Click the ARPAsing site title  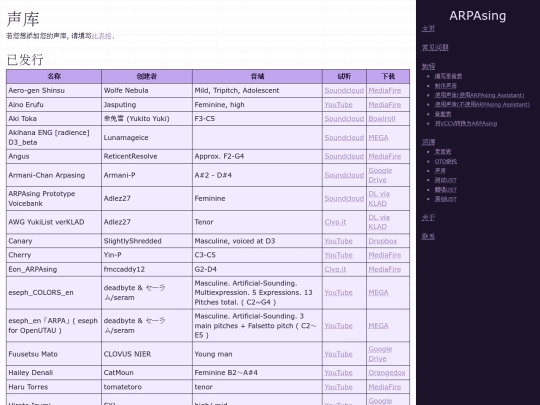coord(477,15)
